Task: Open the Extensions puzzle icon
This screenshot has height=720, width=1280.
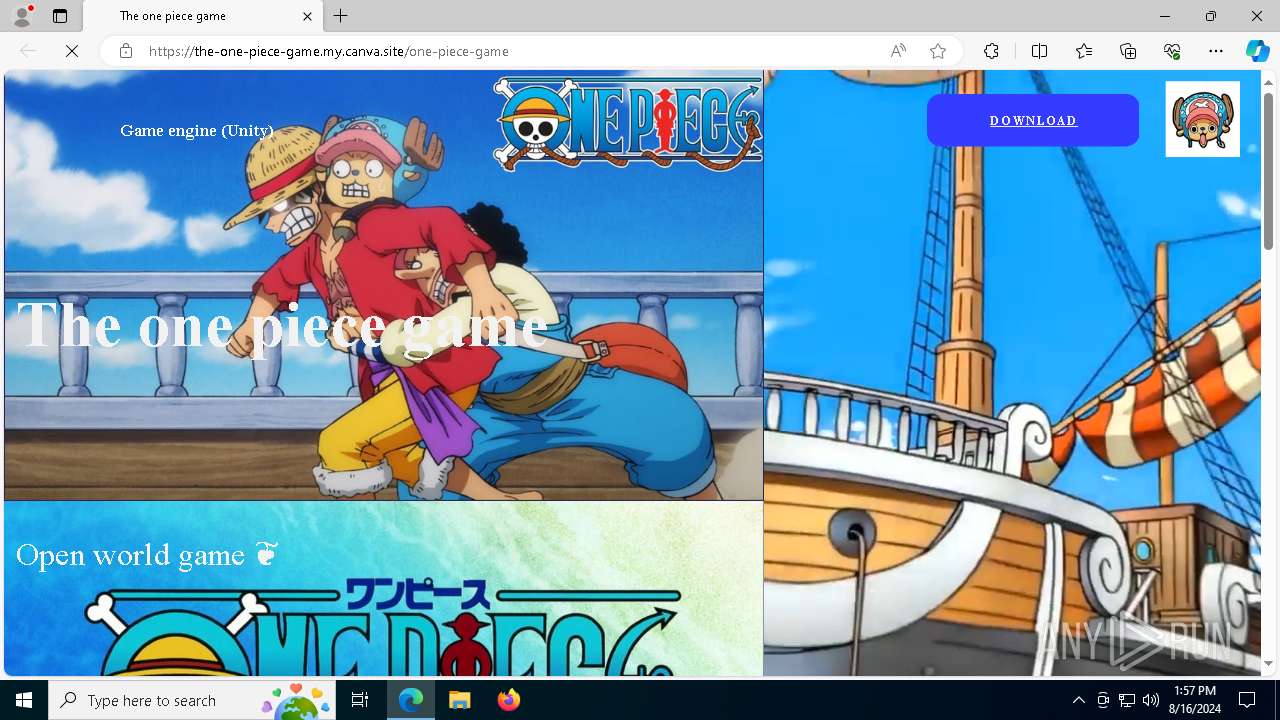Action: [x=991, y=51]
